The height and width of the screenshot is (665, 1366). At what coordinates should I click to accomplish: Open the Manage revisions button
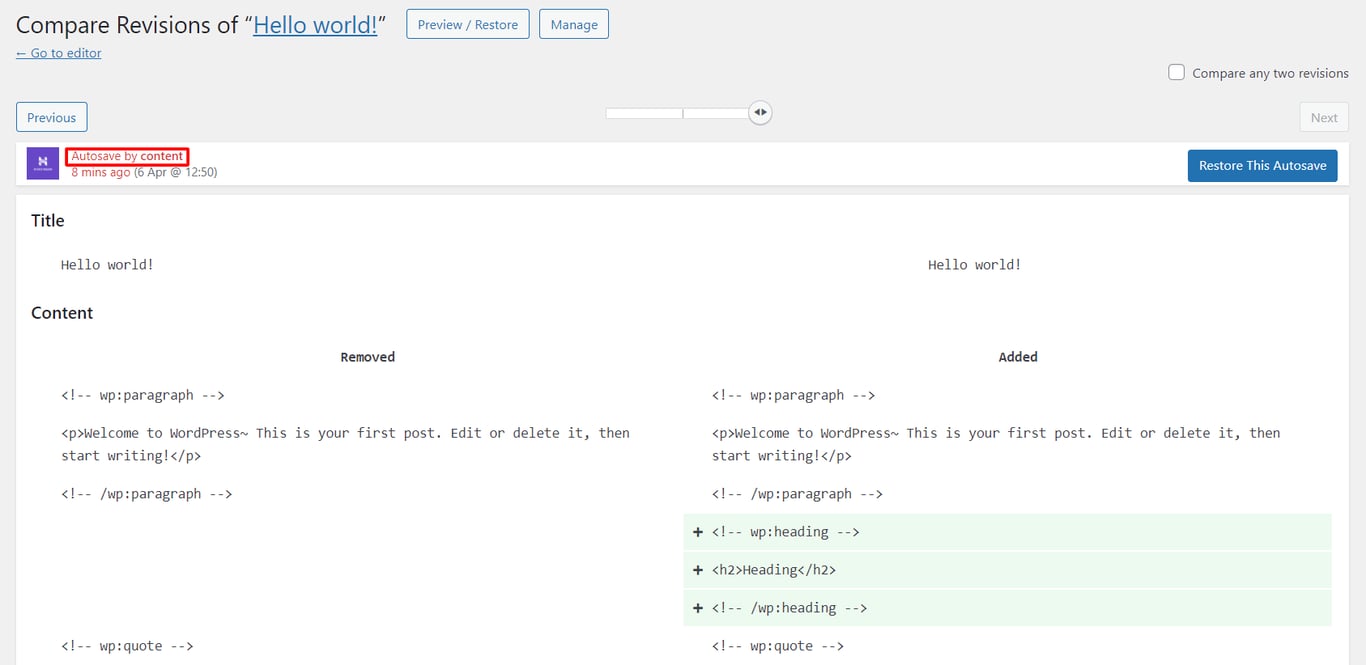[x=573, y=24]
